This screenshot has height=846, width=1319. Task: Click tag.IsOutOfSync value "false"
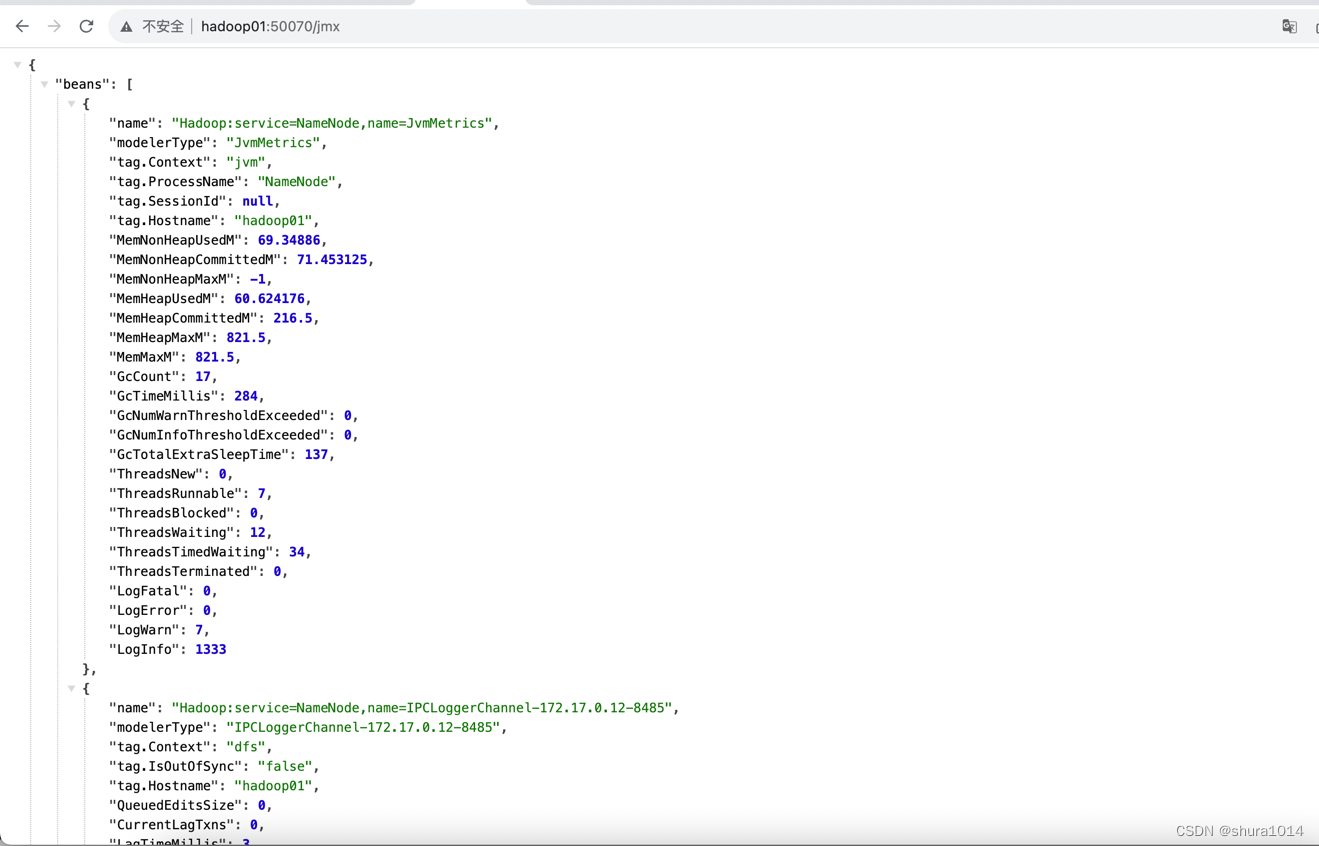point(285,767)
